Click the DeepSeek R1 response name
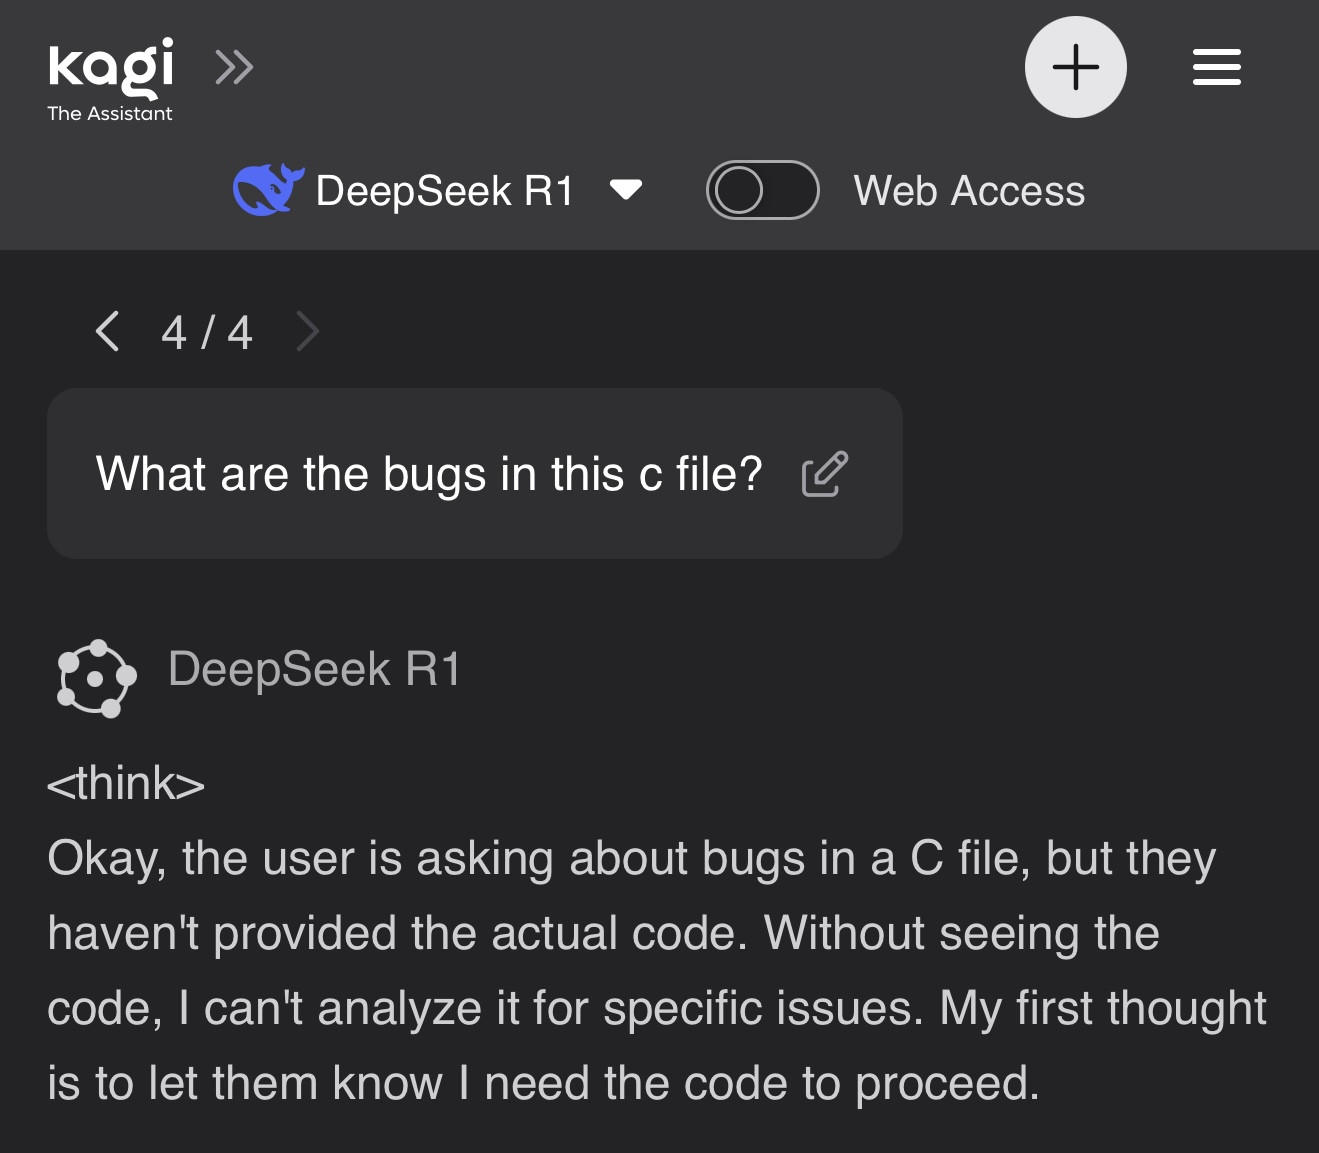The image size is (1319, 1153). tap(314, 669)
